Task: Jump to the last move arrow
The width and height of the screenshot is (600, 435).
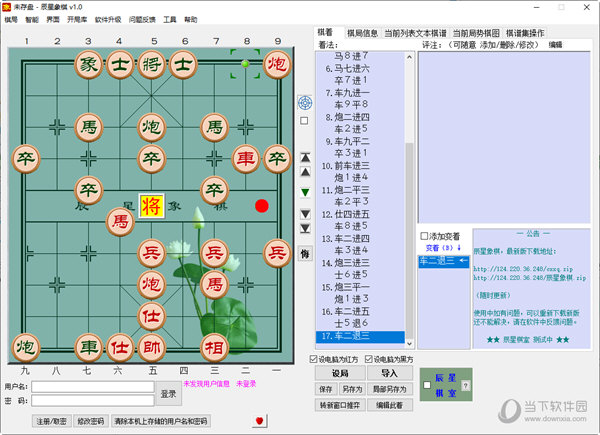Action: pyautogui.click(x=305, y=228)
